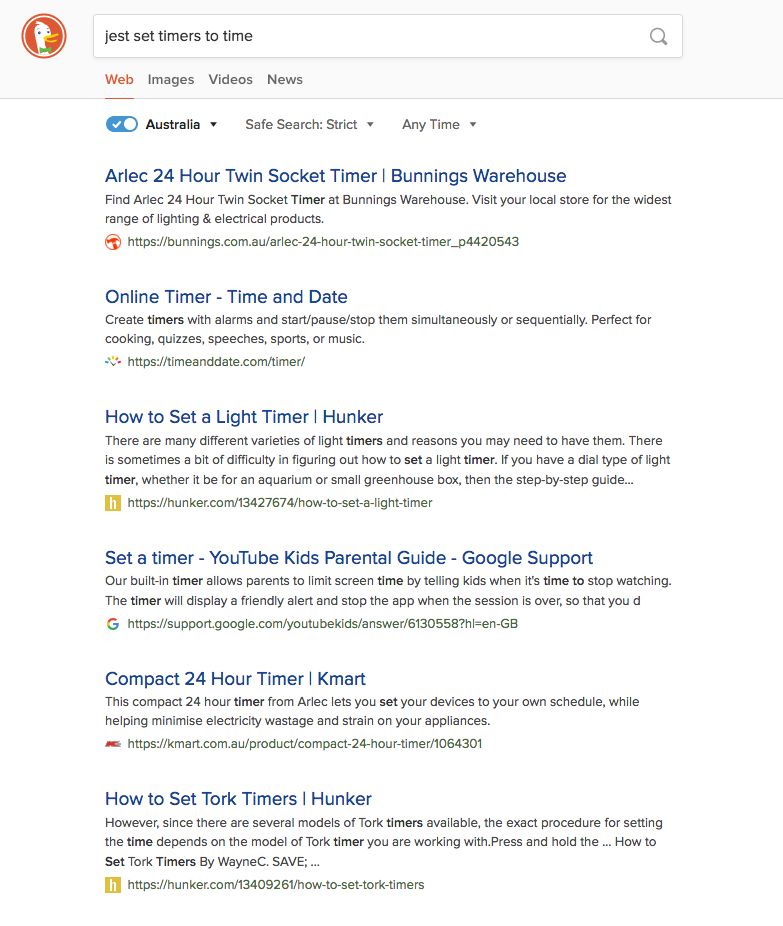The height and width of the screenshot is (926, 783).
Task: Open Compact 24 Hour Timer Kmart result
Action: [235, 679]
